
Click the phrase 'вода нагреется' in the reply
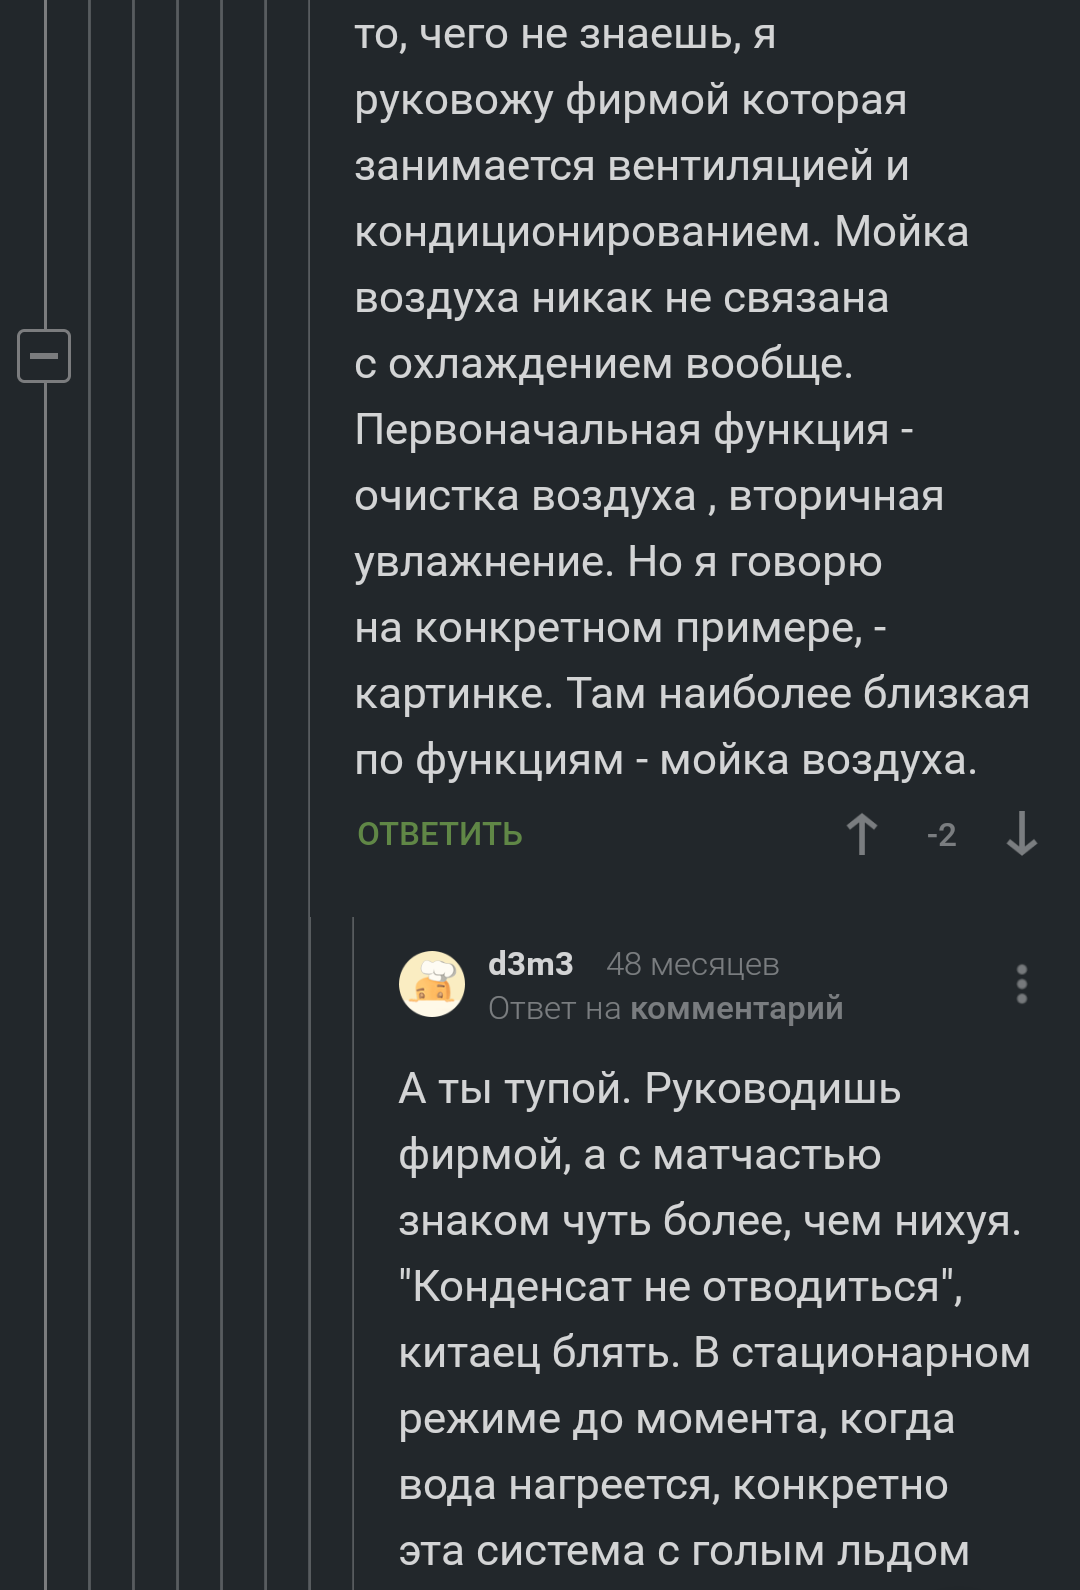point(559,1485)
